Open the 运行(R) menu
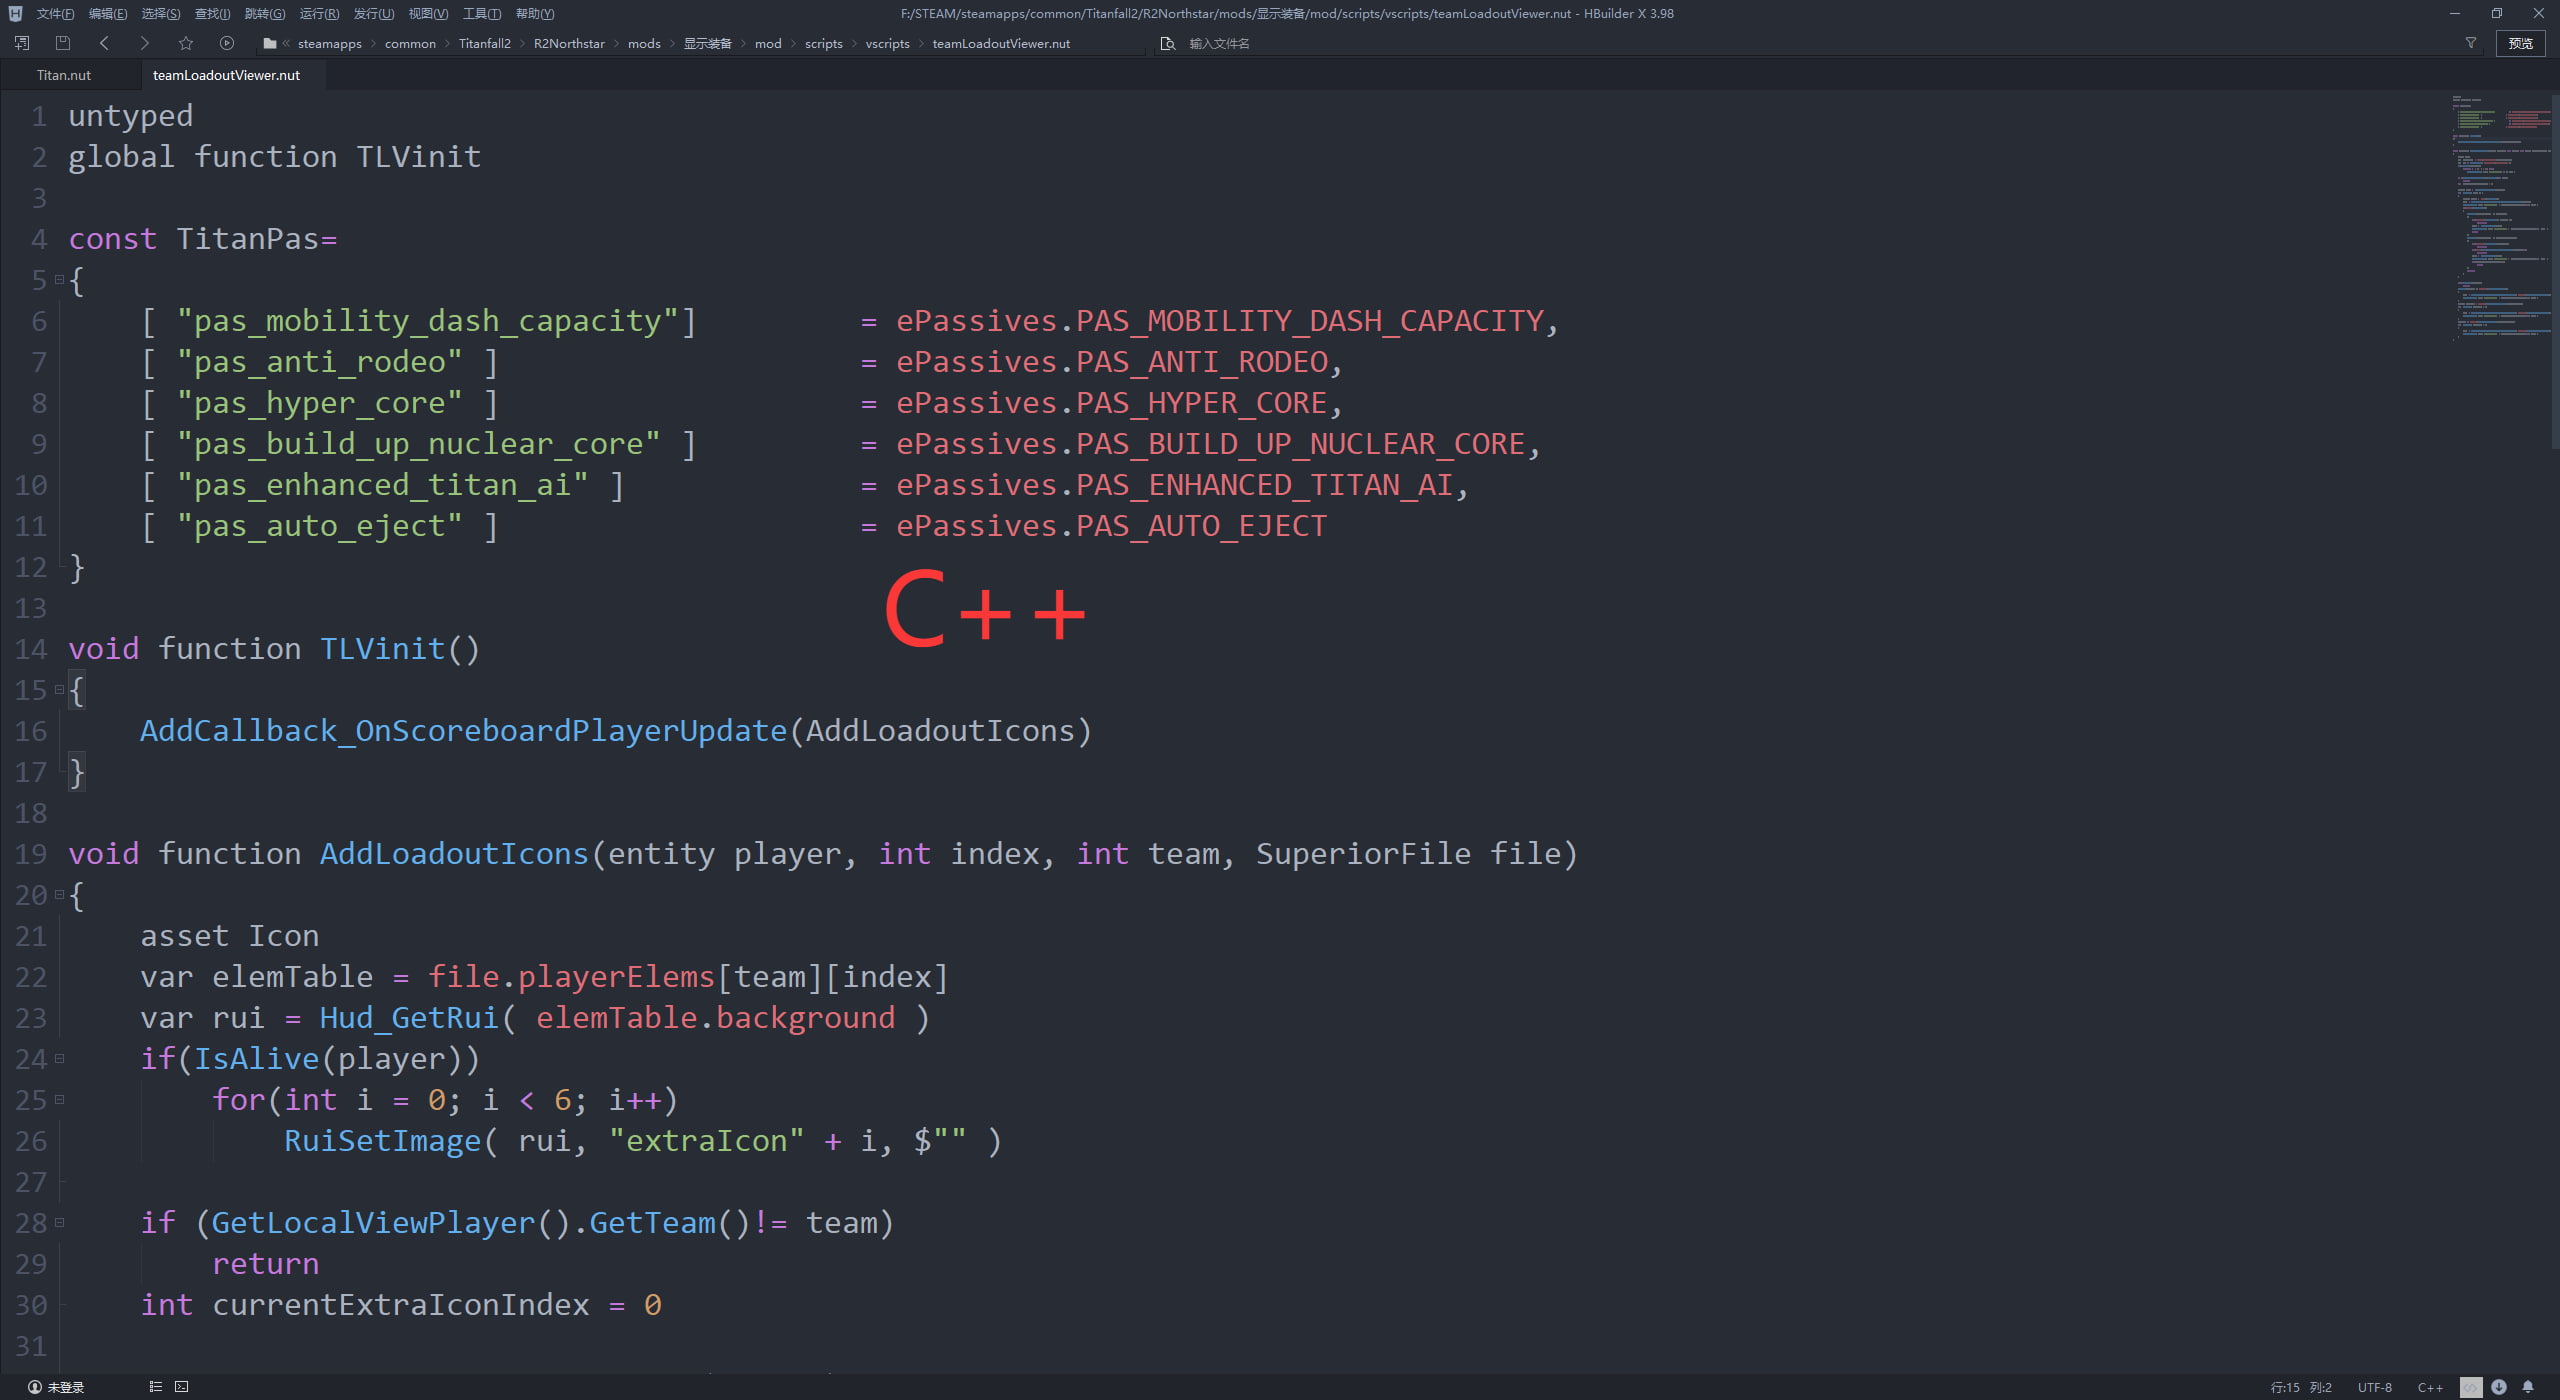Viewport: 2560px width, 1400px height. pos(319,14)
